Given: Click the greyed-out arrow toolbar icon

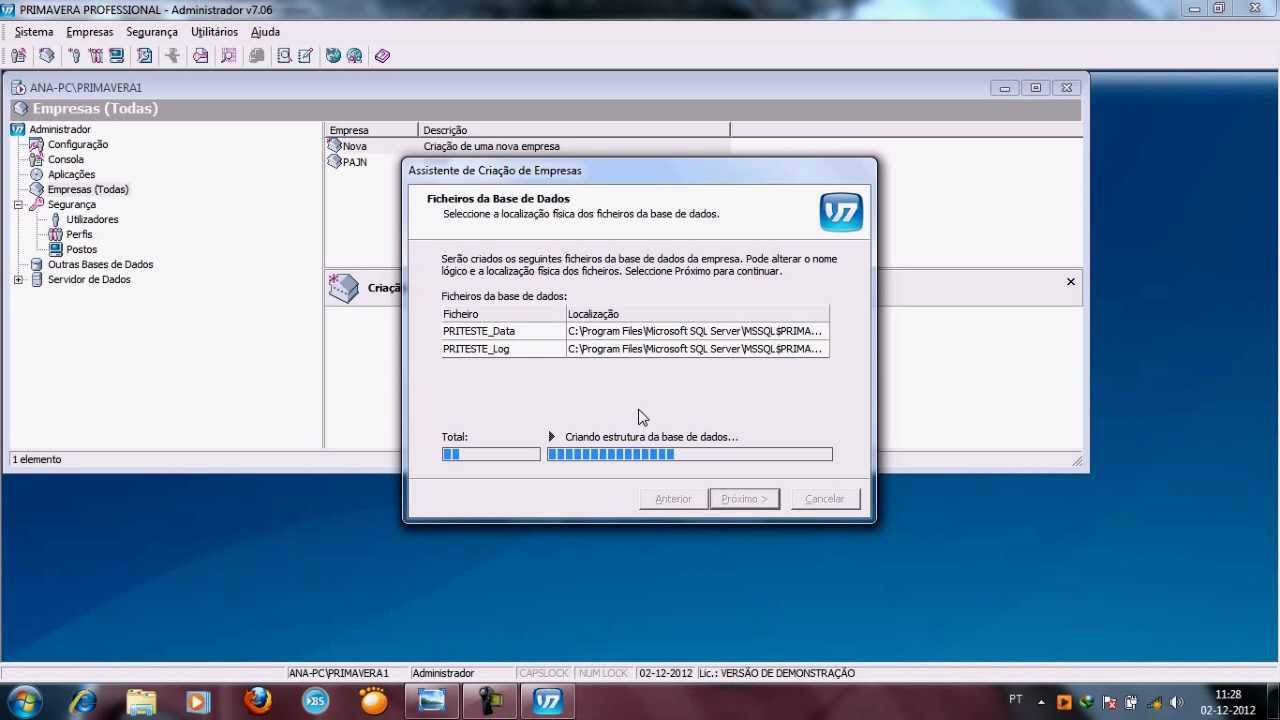Looking at the screenshot, I should click(x=172, y=56).
